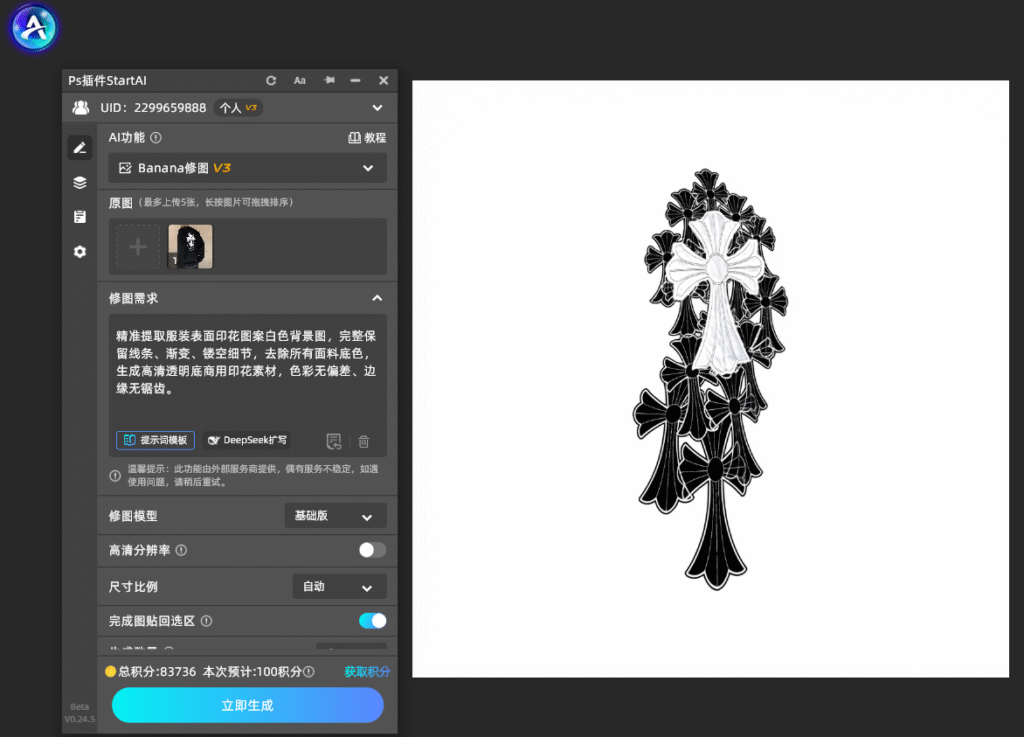
Task: Refresh the StartAI plugin panel
Action: click(x=271, y=80)
